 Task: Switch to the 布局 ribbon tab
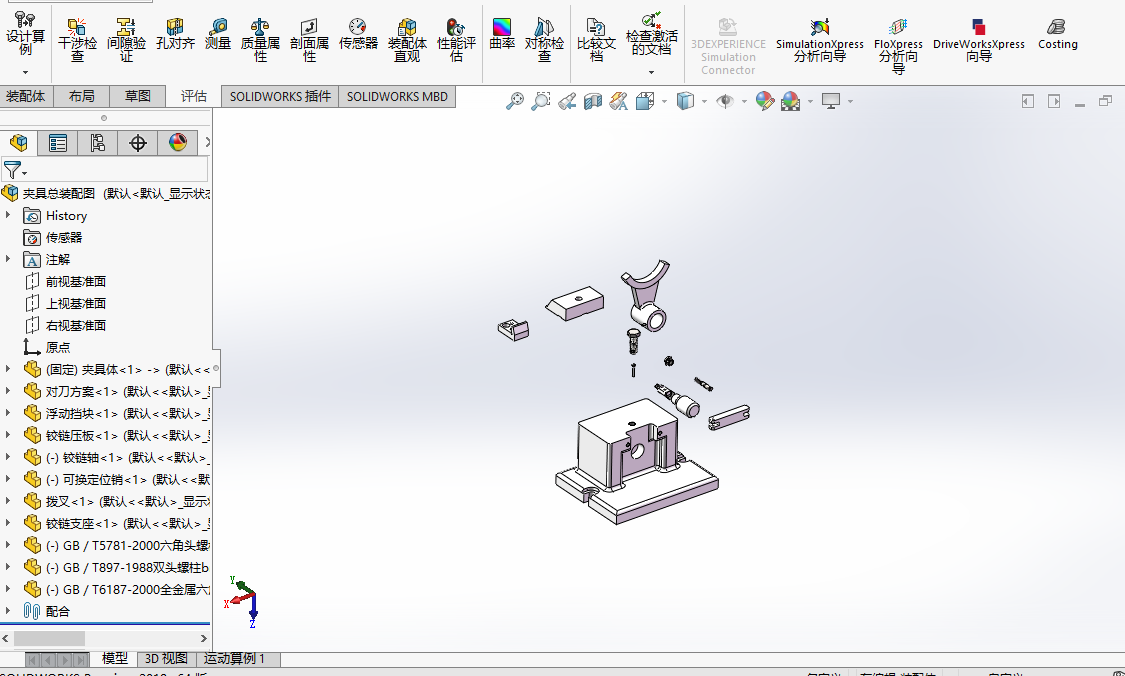(x=81, y=96)
